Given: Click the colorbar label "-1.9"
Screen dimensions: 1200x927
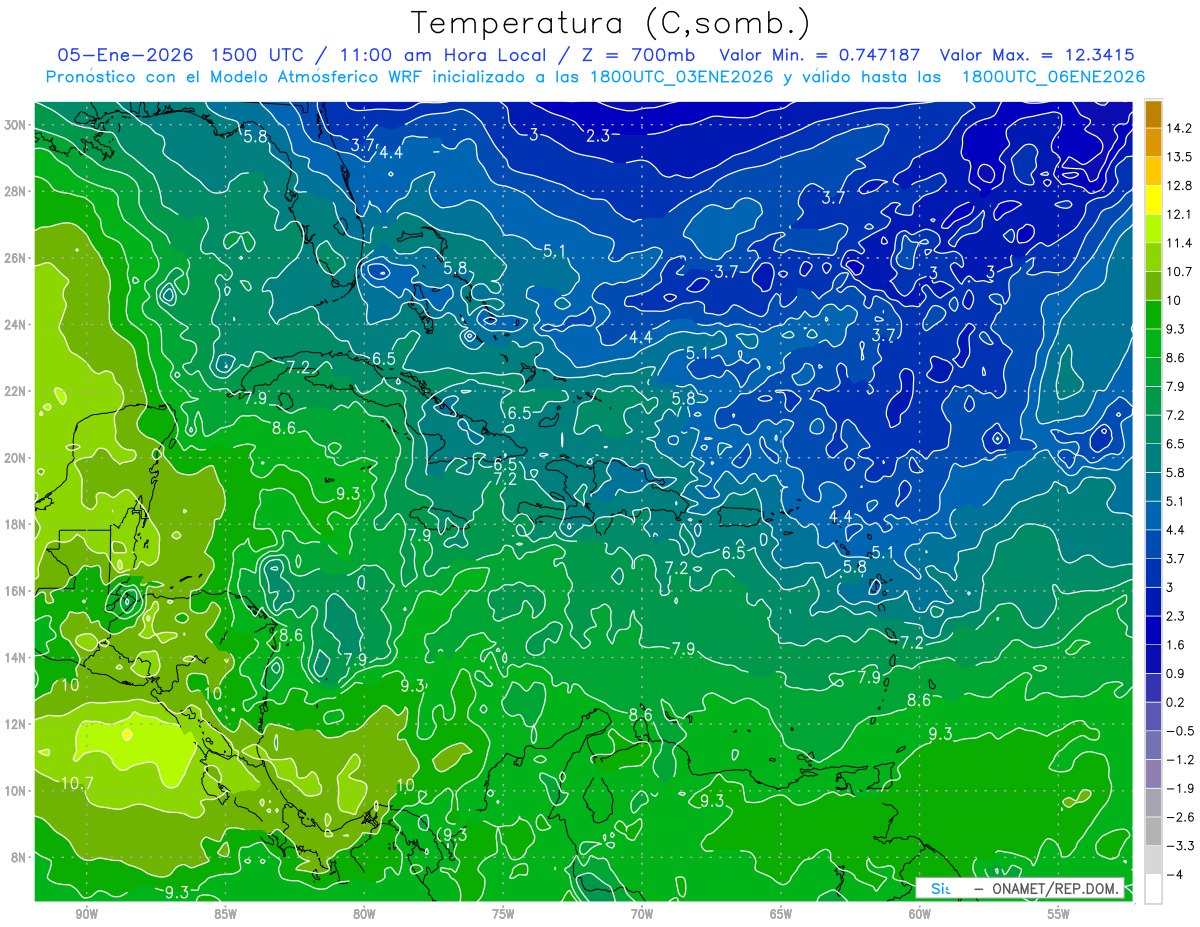Looking at the screenshot, I should tap(1179, 789).
